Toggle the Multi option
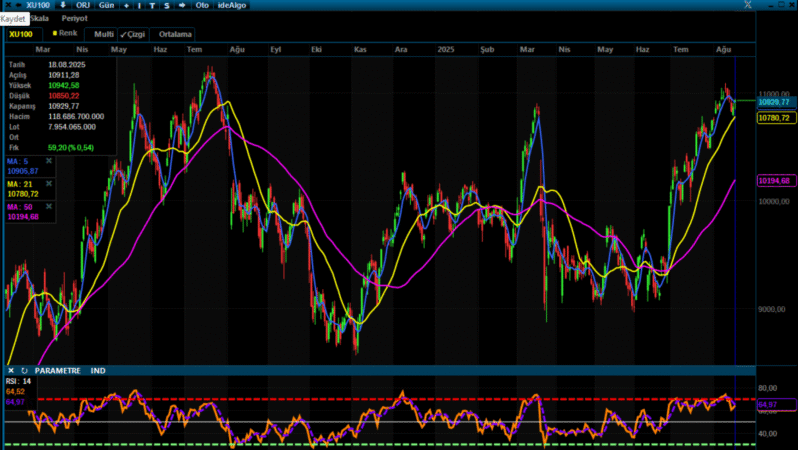The height and width of the screenshot is (450, 798). 103,34
